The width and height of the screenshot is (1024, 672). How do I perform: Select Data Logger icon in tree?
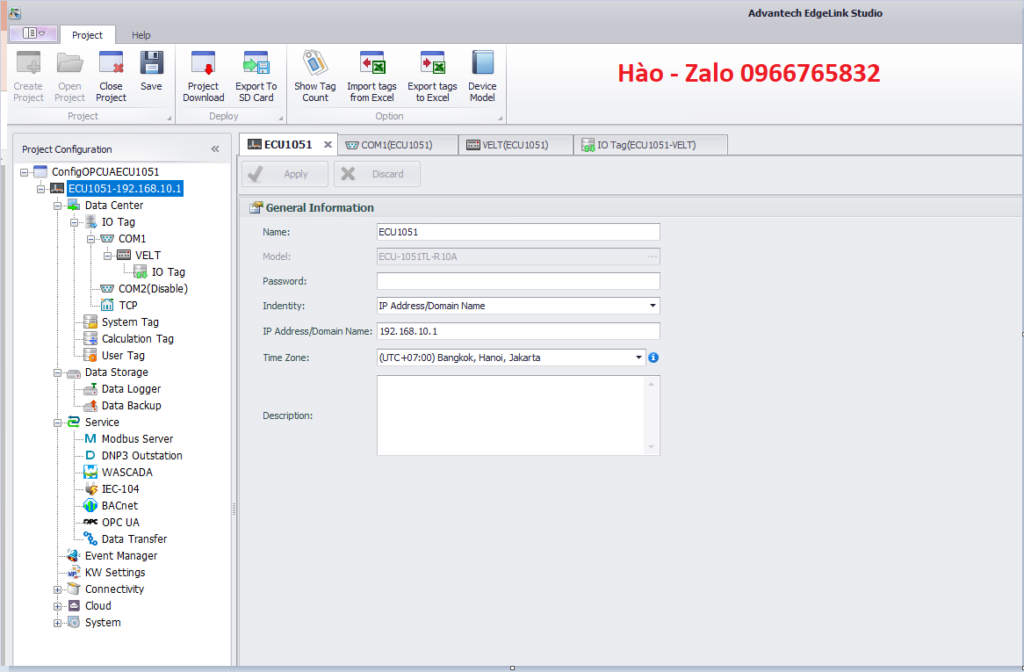coord(91,389)
